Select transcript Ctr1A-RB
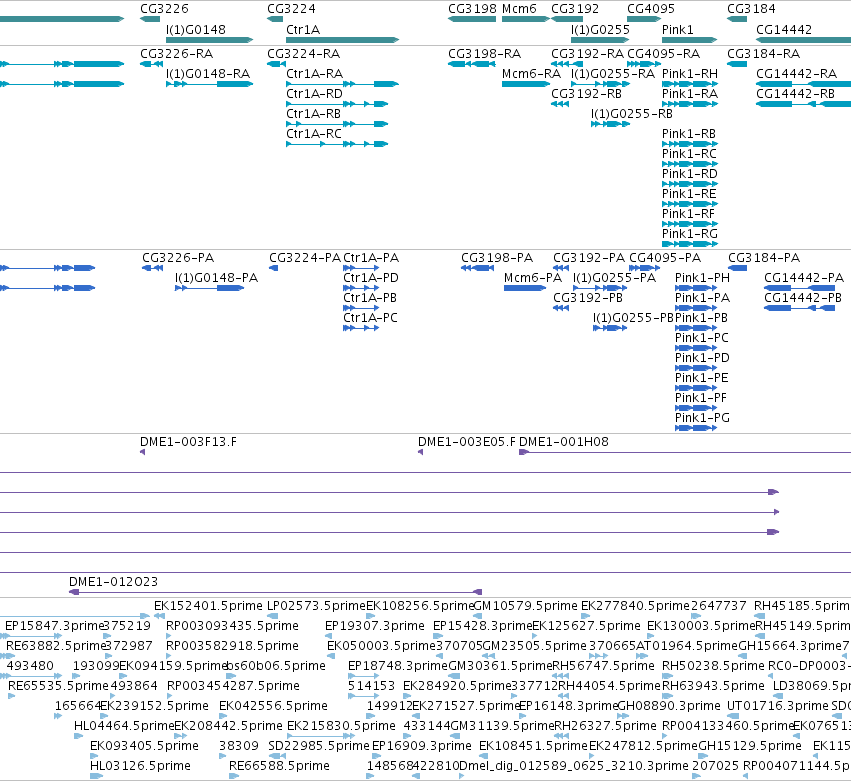The width and height of the screenshot is (851, 781). [x=313, y=114]
